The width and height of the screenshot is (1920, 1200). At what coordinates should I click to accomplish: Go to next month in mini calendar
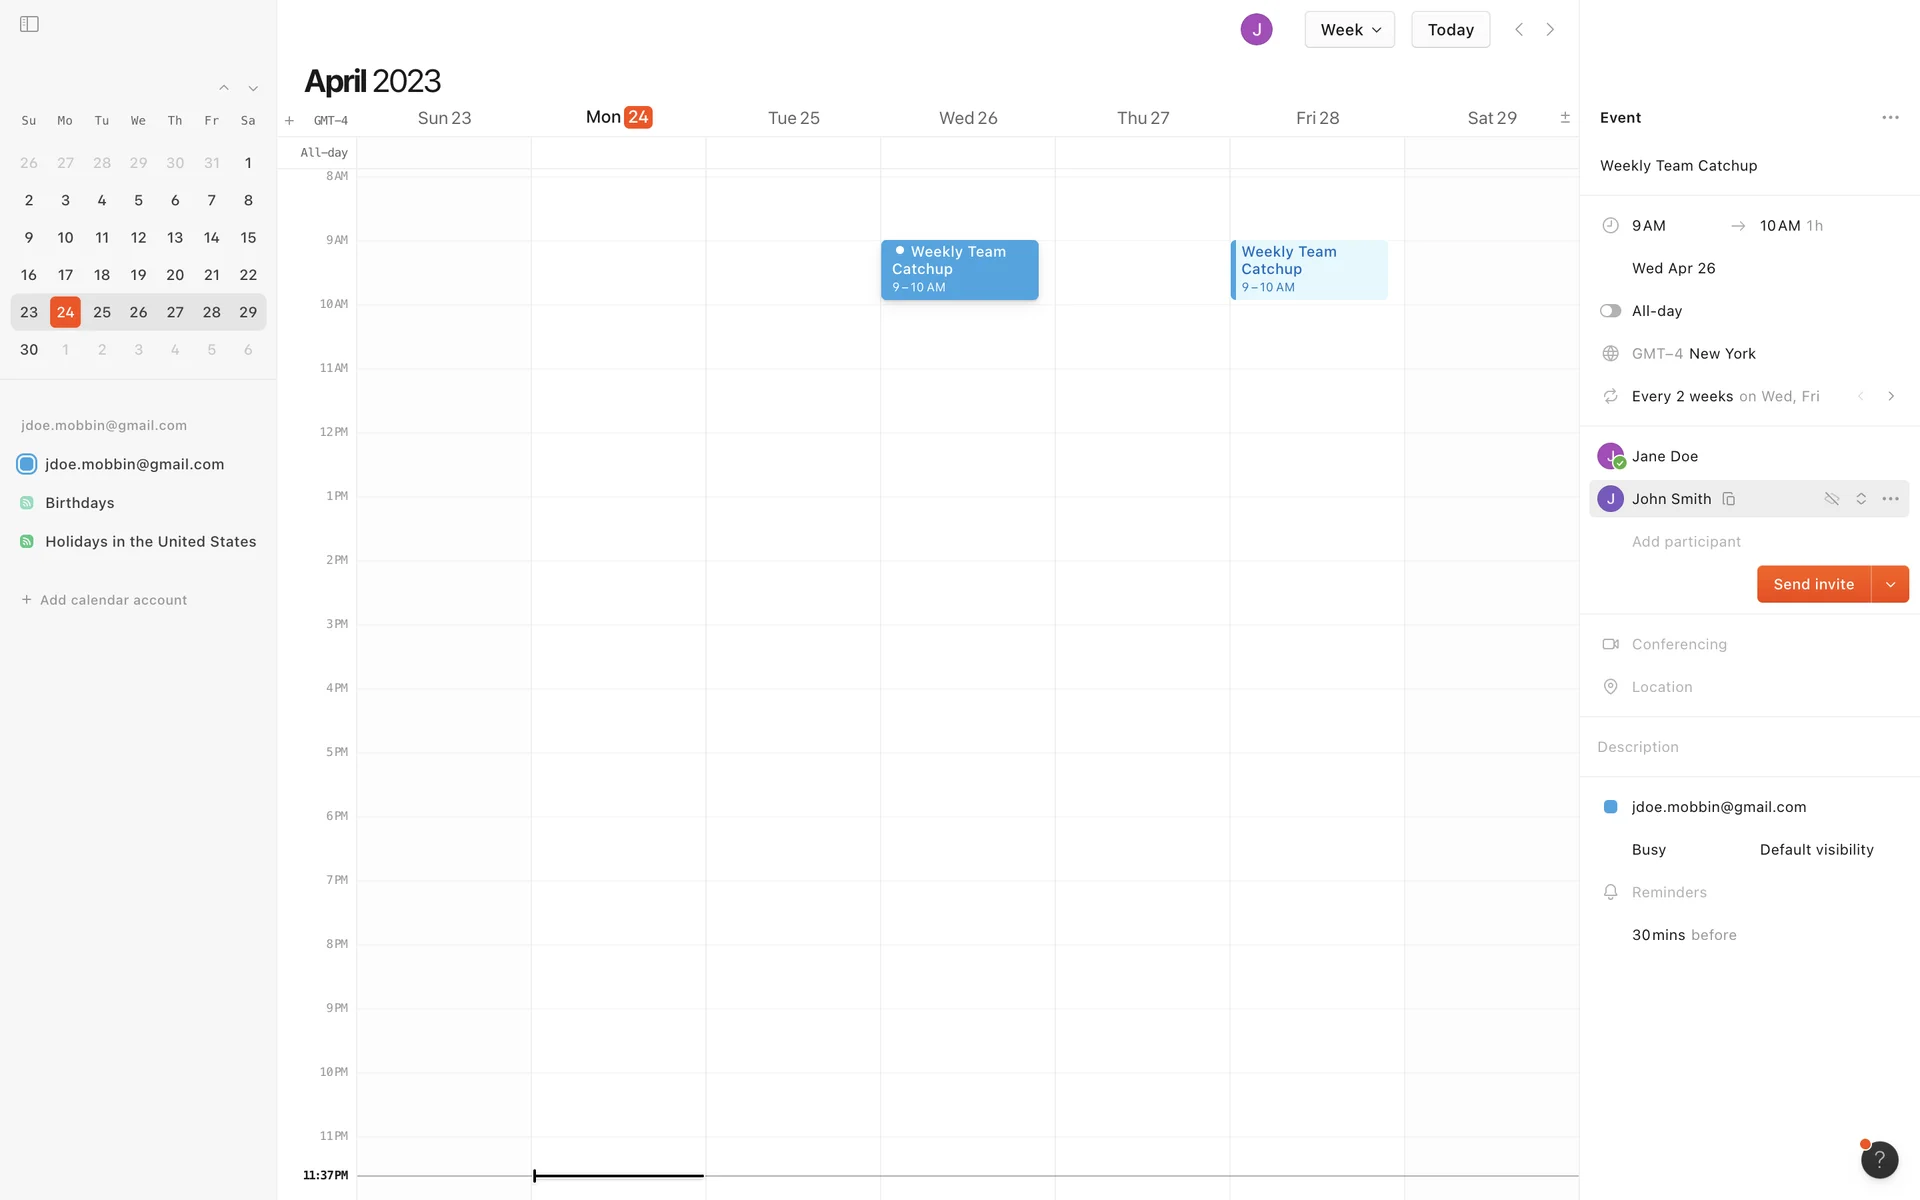coord(253,89)
